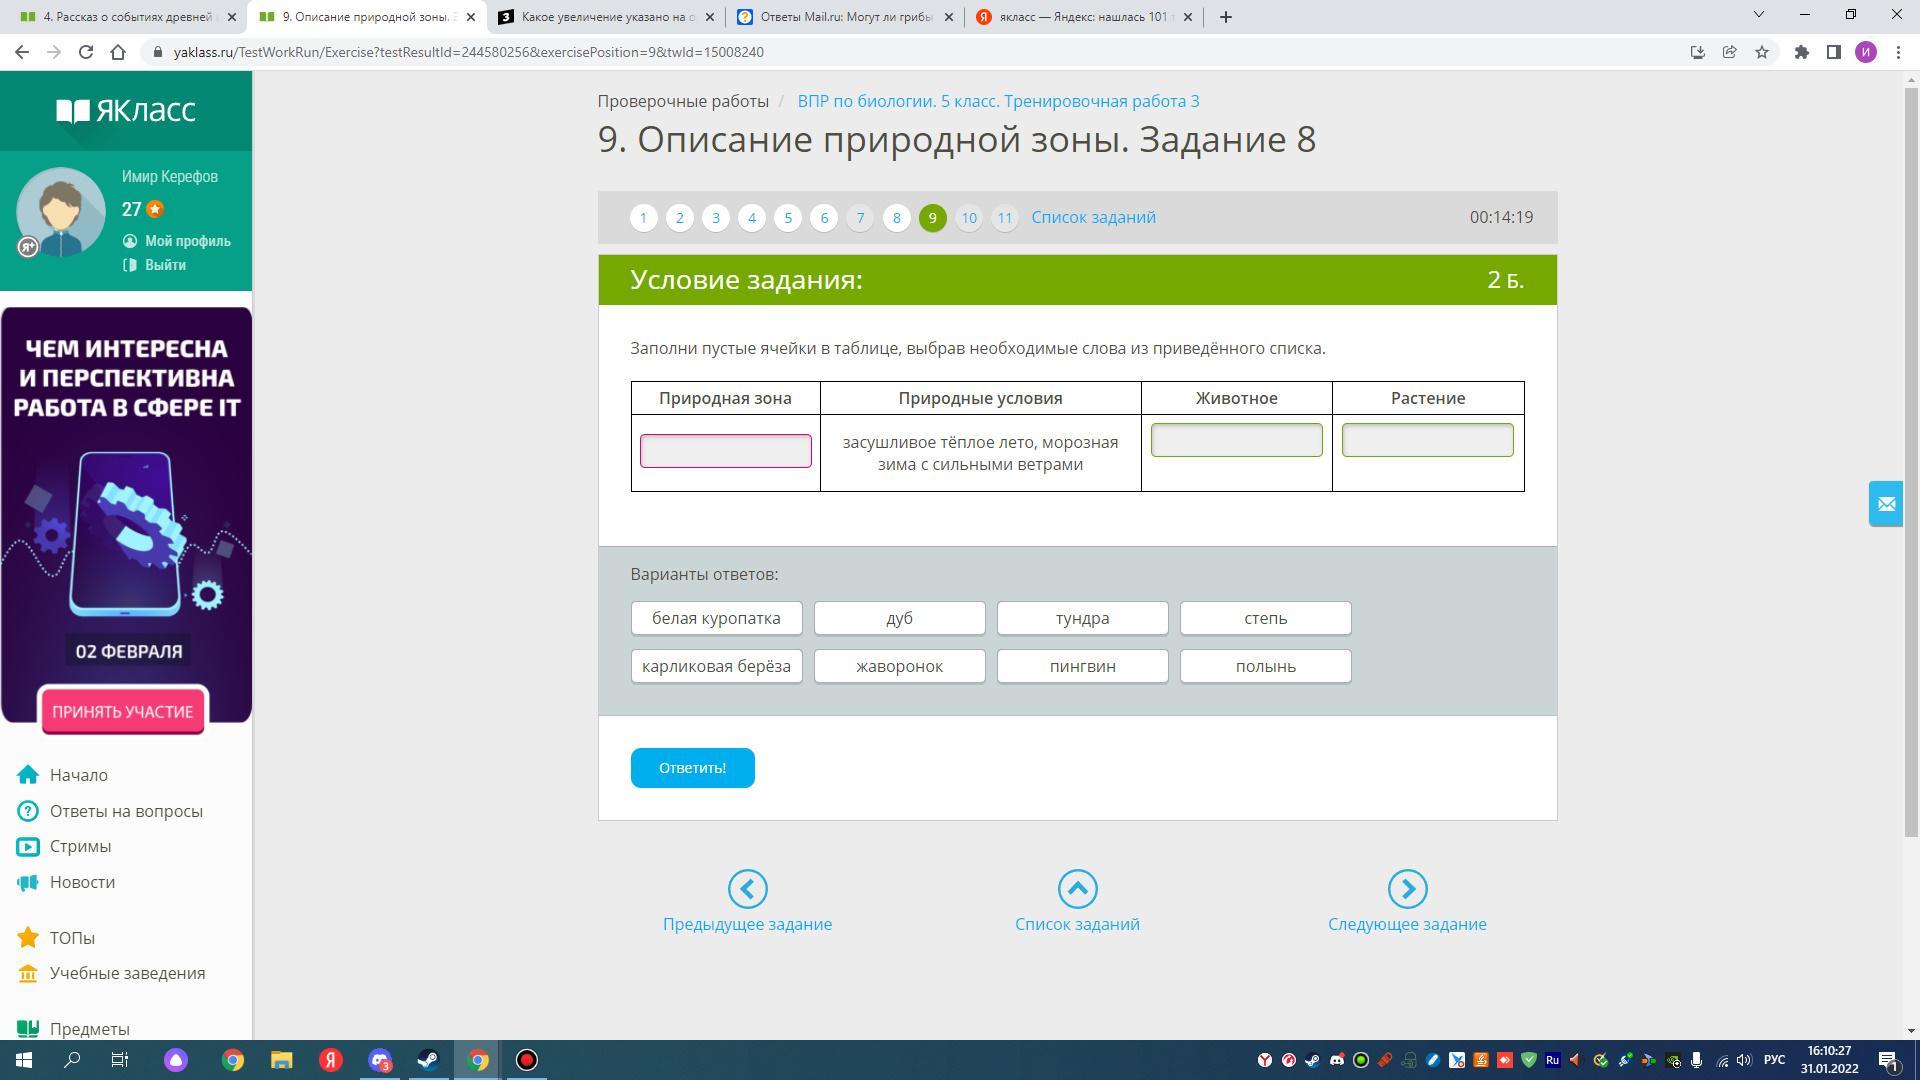Click the ТОПы star icon

coord(28,938)
